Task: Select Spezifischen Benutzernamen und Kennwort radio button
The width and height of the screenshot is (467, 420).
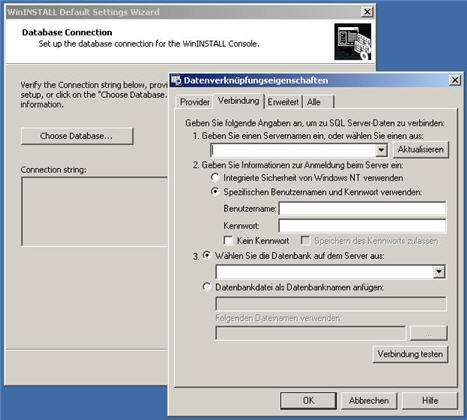Action: click(x=215, y=192)
